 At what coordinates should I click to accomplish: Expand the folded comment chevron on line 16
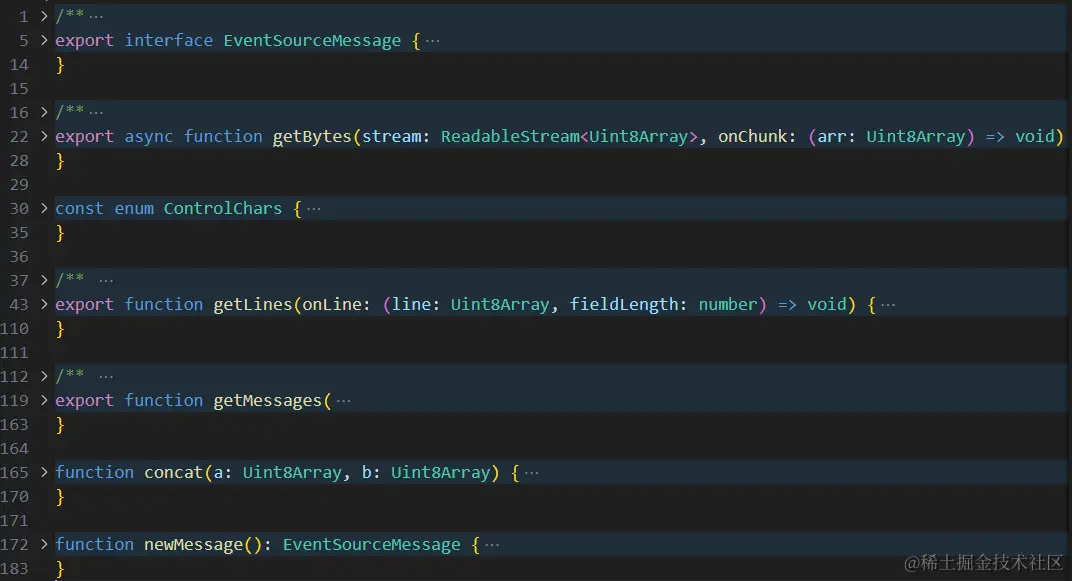coord(44,111)
